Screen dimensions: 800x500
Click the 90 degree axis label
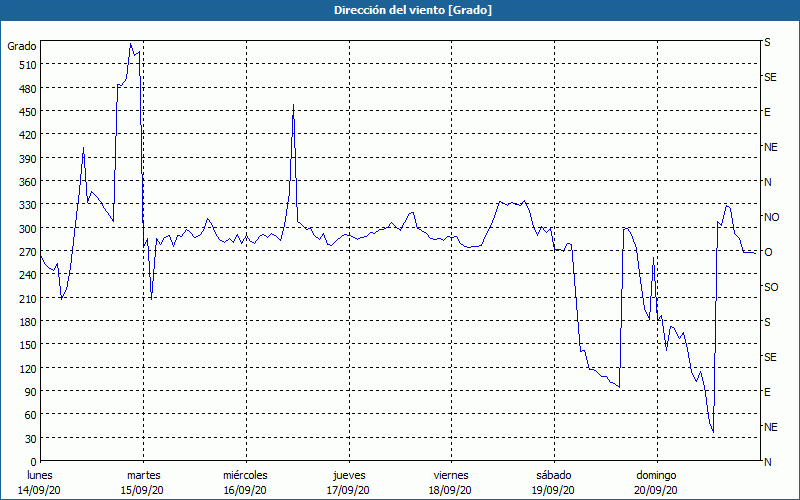point(31,392)
